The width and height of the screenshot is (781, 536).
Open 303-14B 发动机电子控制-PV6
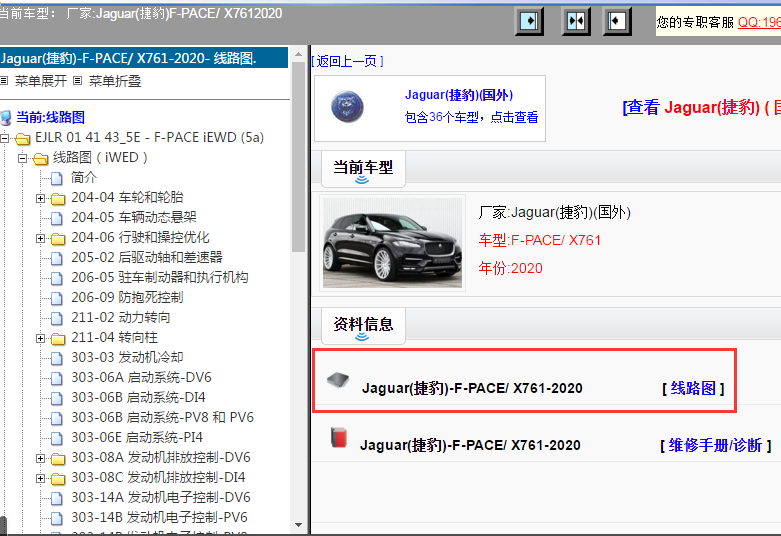(159, 517)
